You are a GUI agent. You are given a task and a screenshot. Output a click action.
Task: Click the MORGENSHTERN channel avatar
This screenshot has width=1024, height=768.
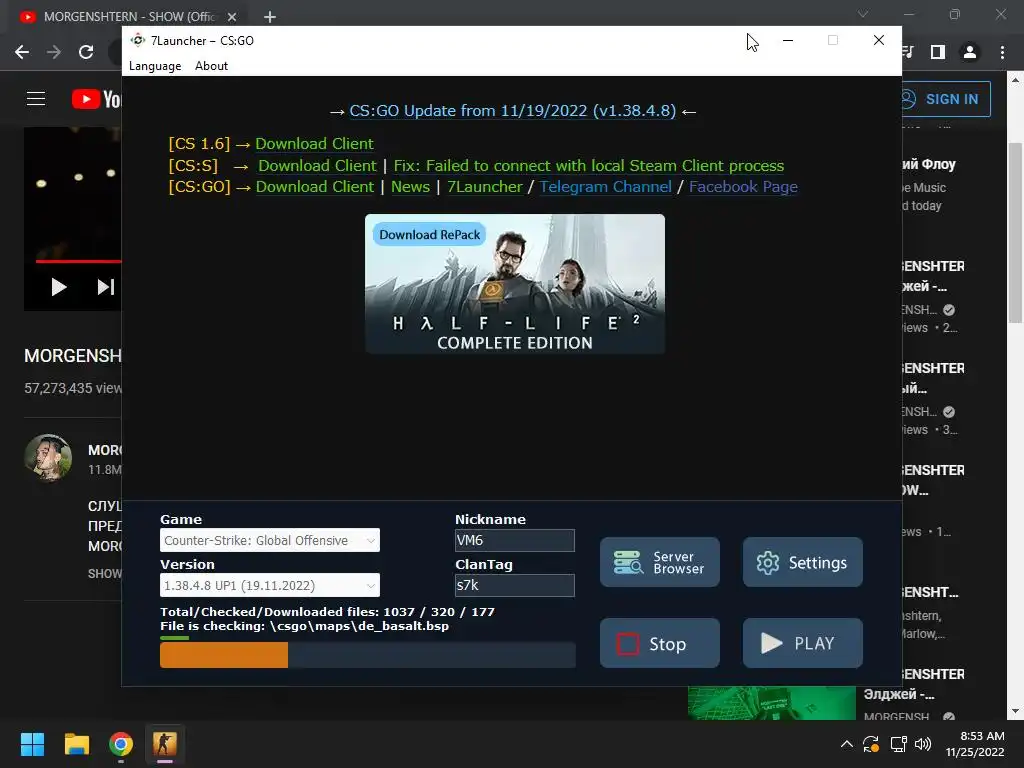pyautogui.click(x=48, y=457)
